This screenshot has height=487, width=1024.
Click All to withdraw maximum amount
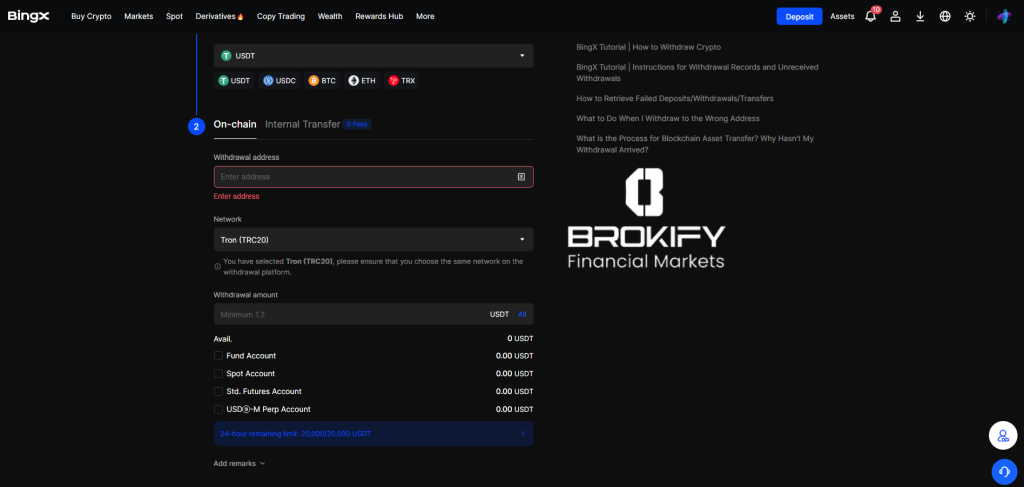(522, 314)
